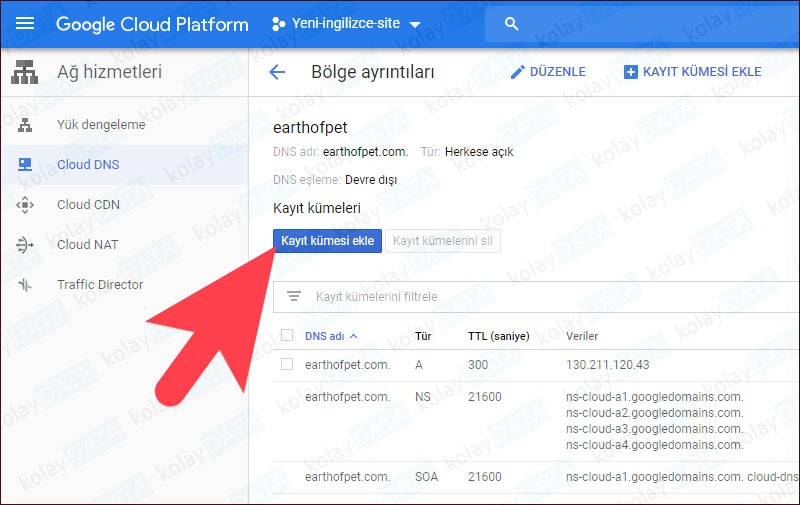Select Cloud DNS in the sidebar

[124, 165]
